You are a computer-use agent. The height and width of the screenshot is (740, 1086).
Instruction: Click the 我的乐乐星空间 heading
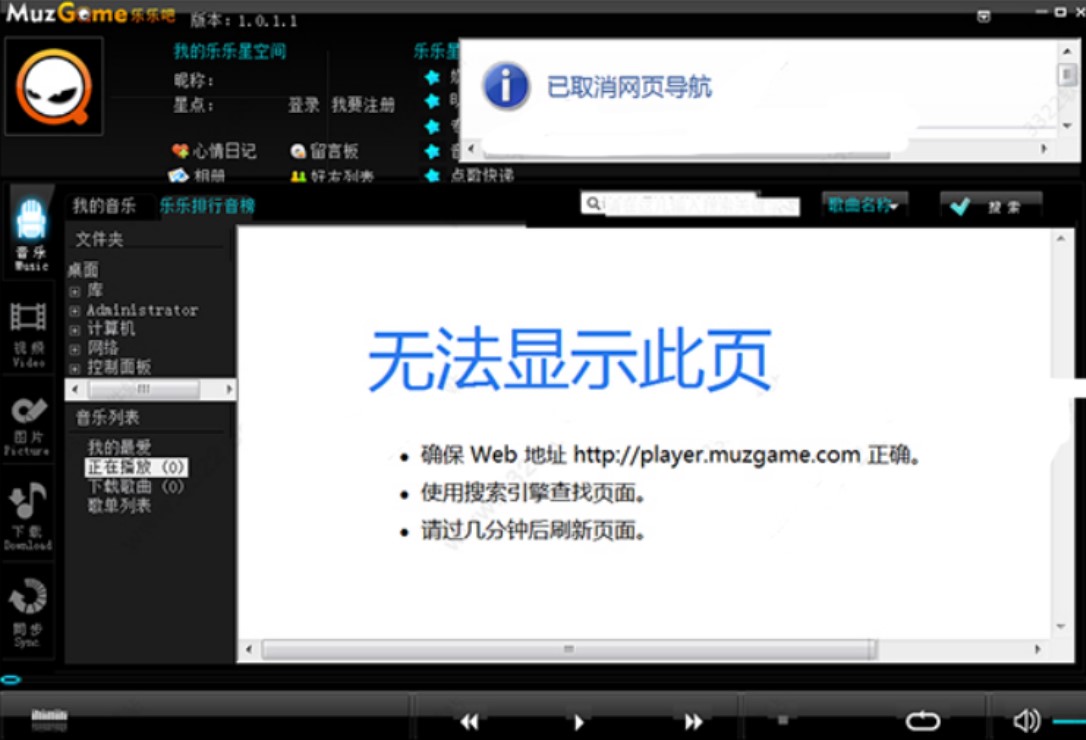pos(229,51)
